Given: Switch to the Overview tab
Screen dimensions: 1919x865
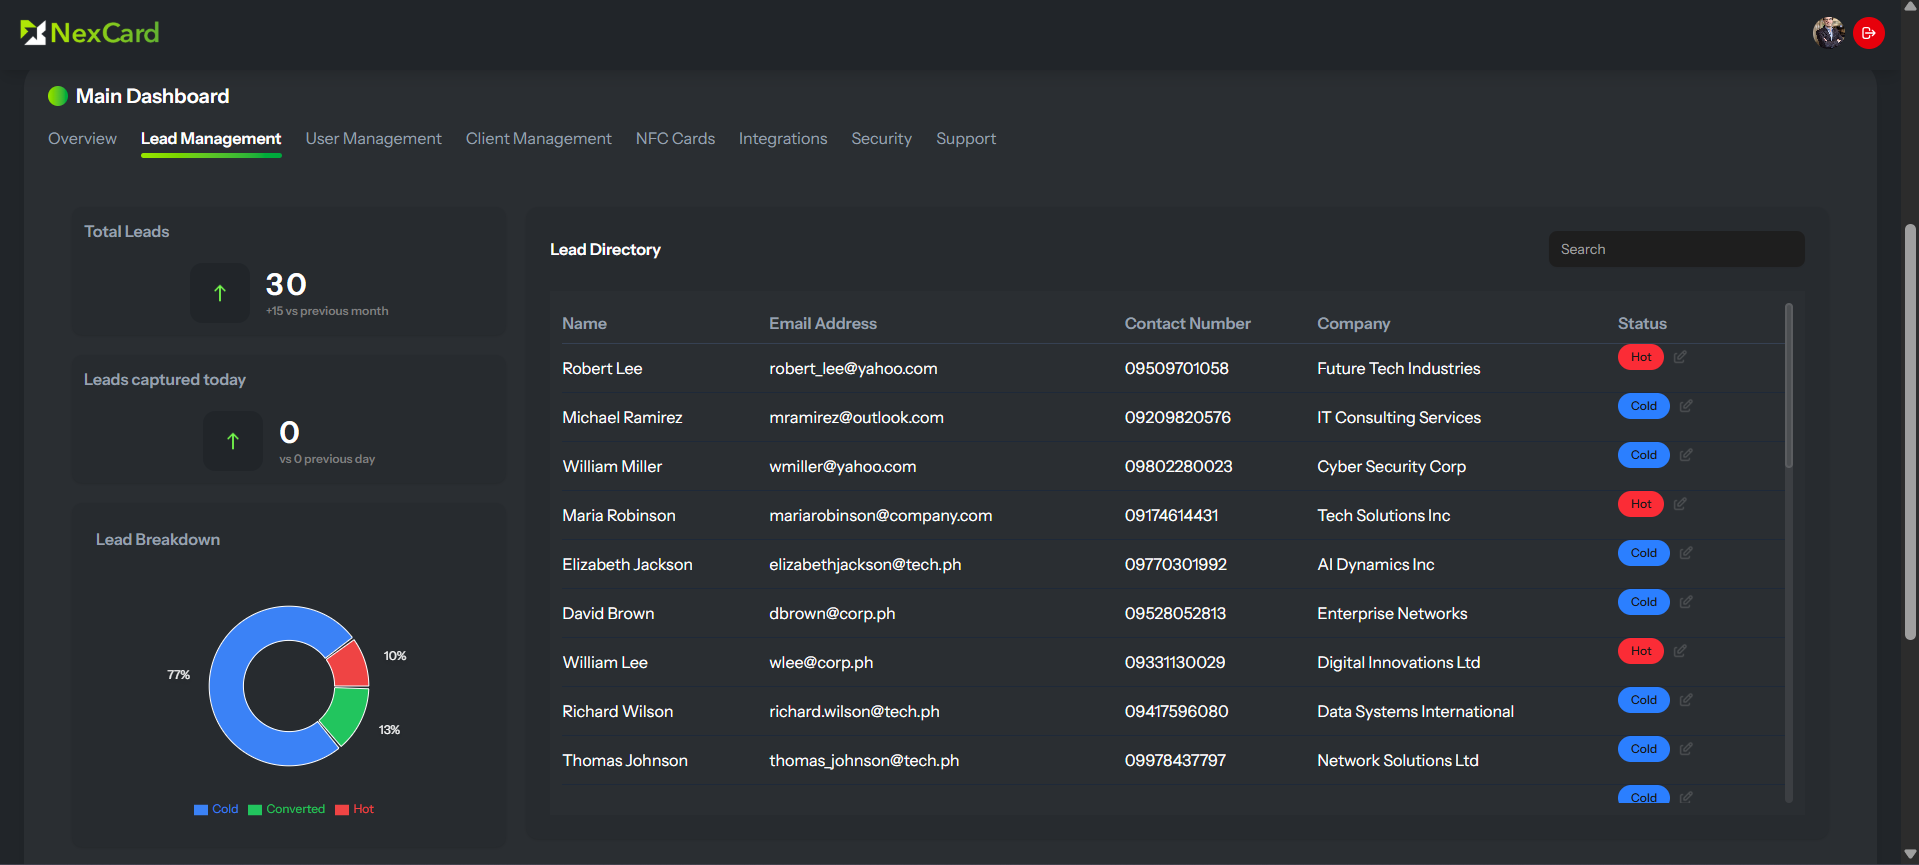Looking at the screenshot, I should pos(82,139).
